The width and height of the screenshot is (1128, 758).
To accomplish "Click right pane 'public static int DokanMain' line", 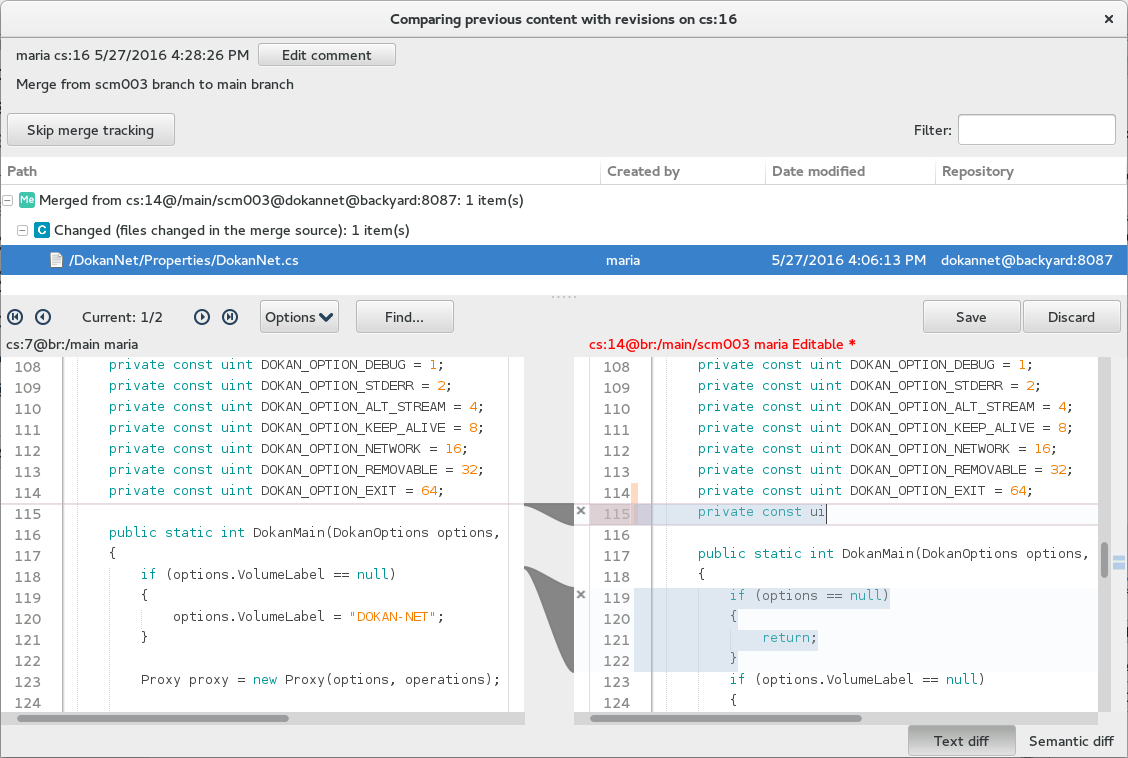I will [x=893, y=554].
